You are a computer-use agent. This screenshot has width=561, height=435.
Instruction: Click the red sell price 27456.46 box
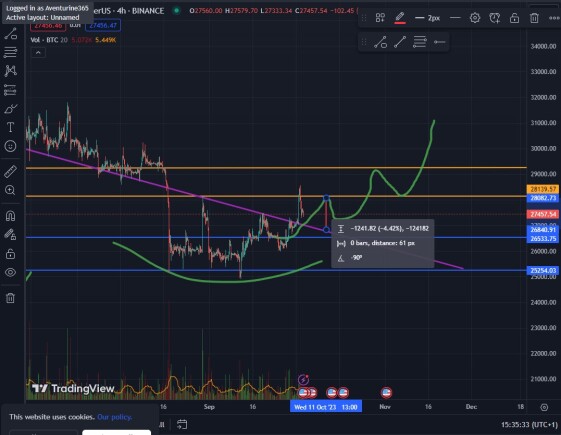coord(48,26)
